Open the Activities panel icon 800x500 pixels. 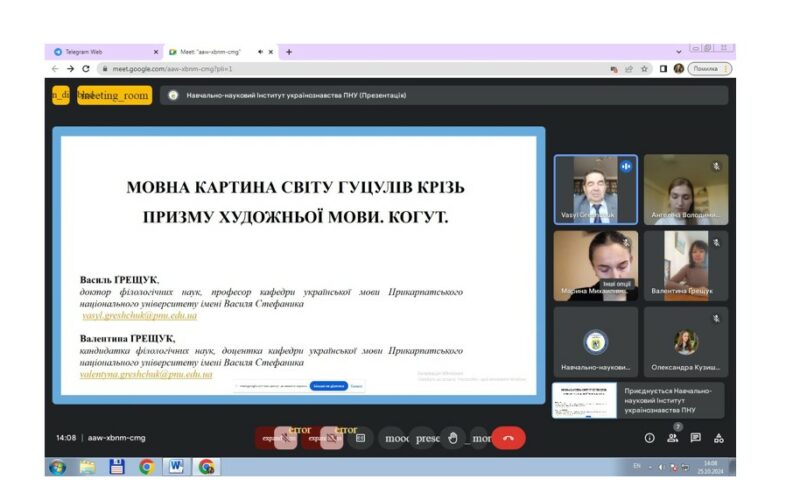[x=718, y=438]
